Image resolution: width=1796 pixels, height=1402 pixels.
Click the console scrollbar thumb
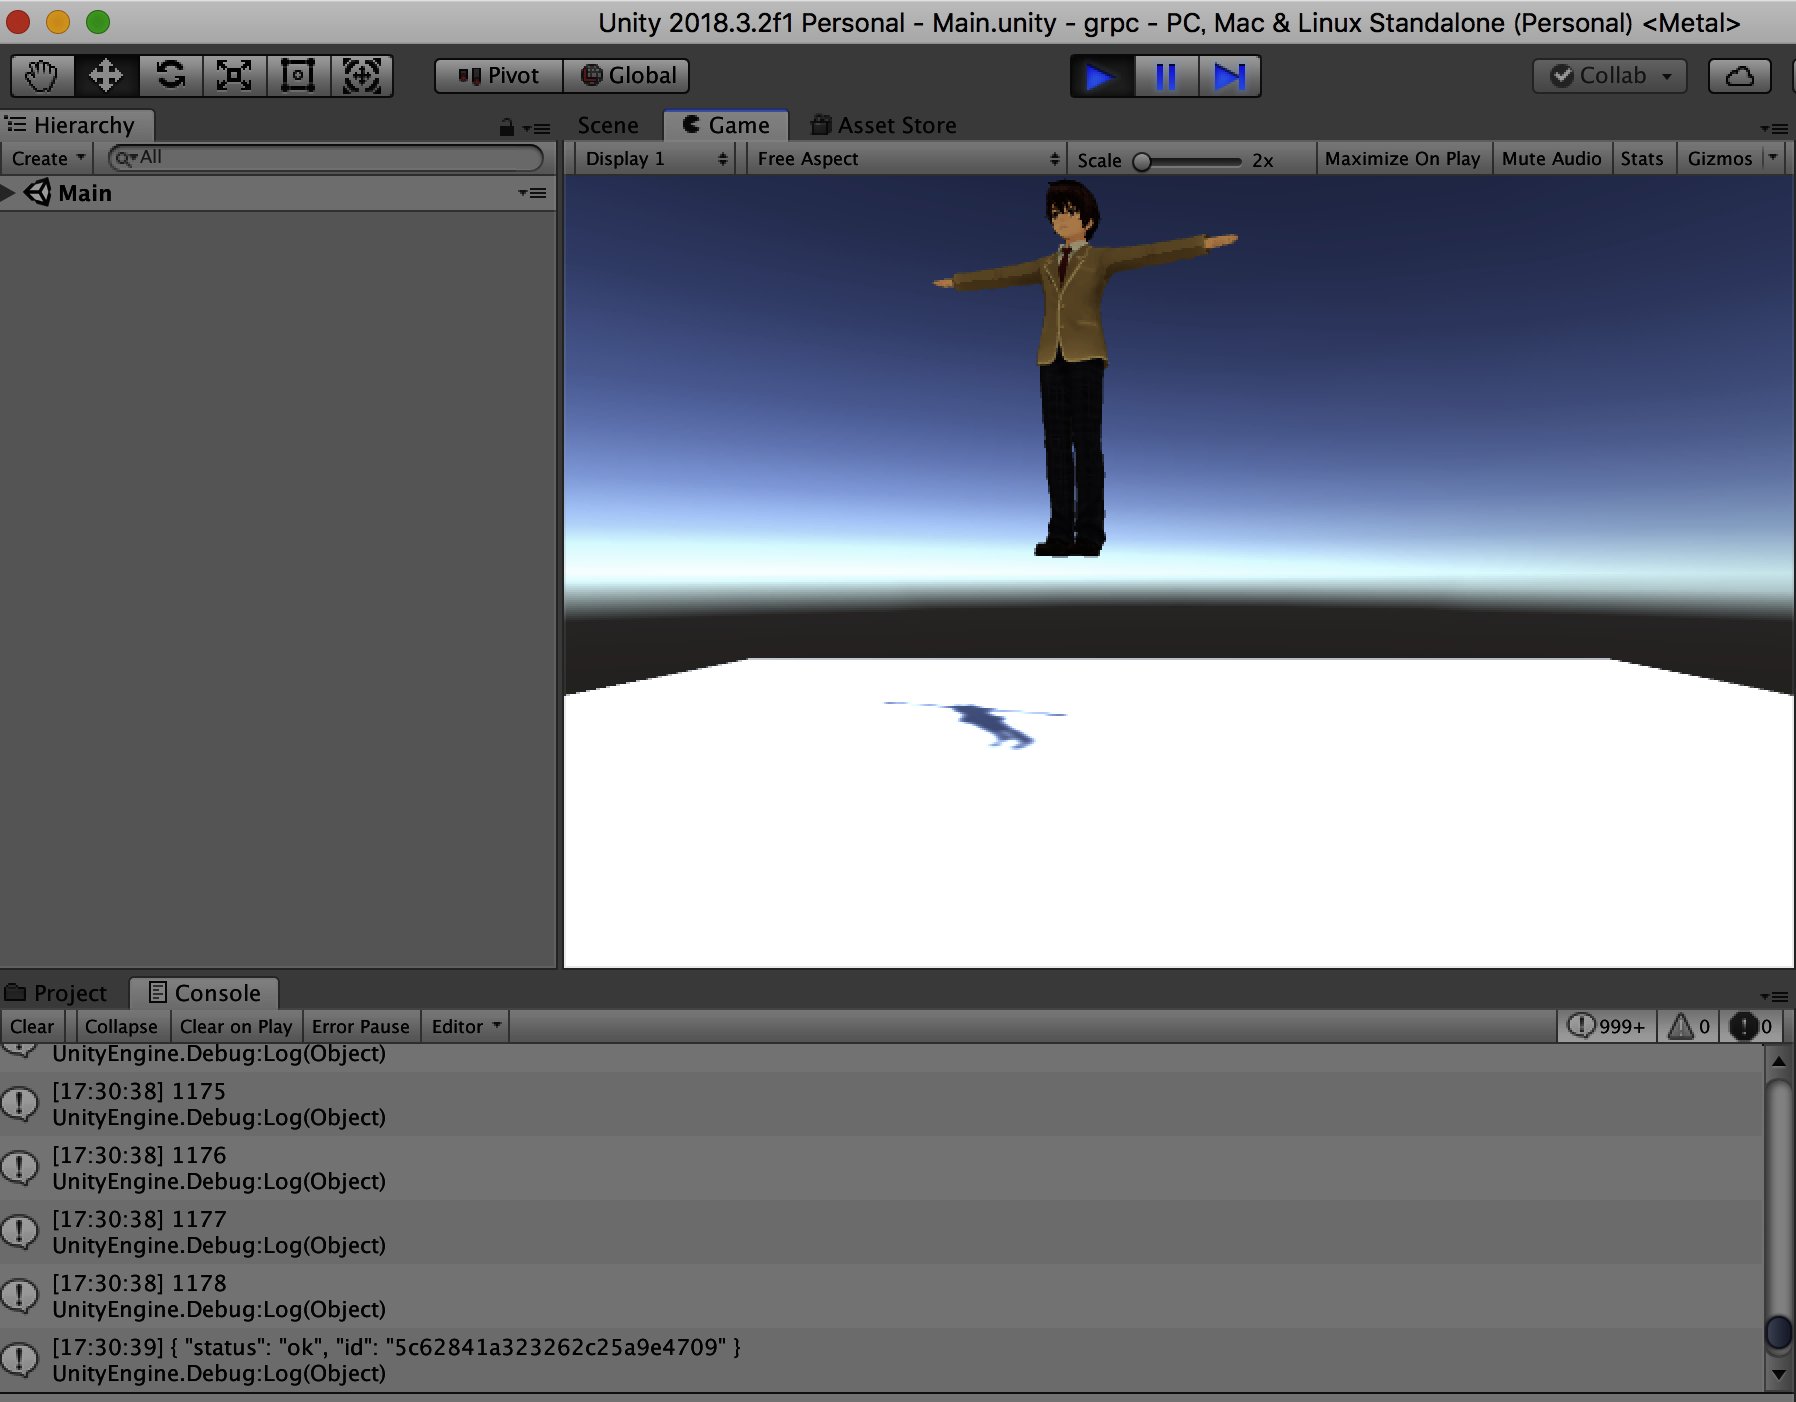click(x=1778, y=1332)
